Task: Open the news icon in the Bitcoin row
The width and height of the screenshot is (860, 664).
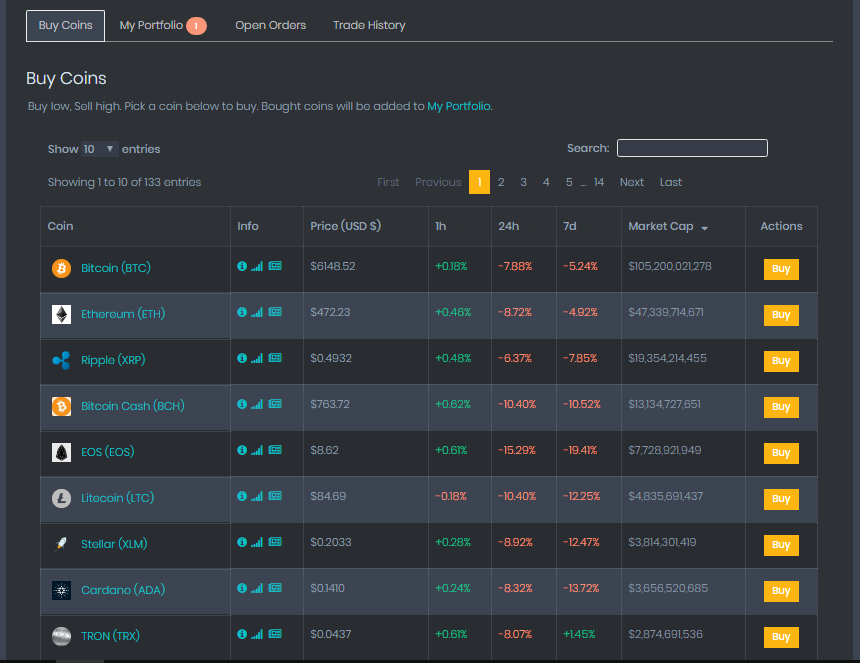Action: 275,266
